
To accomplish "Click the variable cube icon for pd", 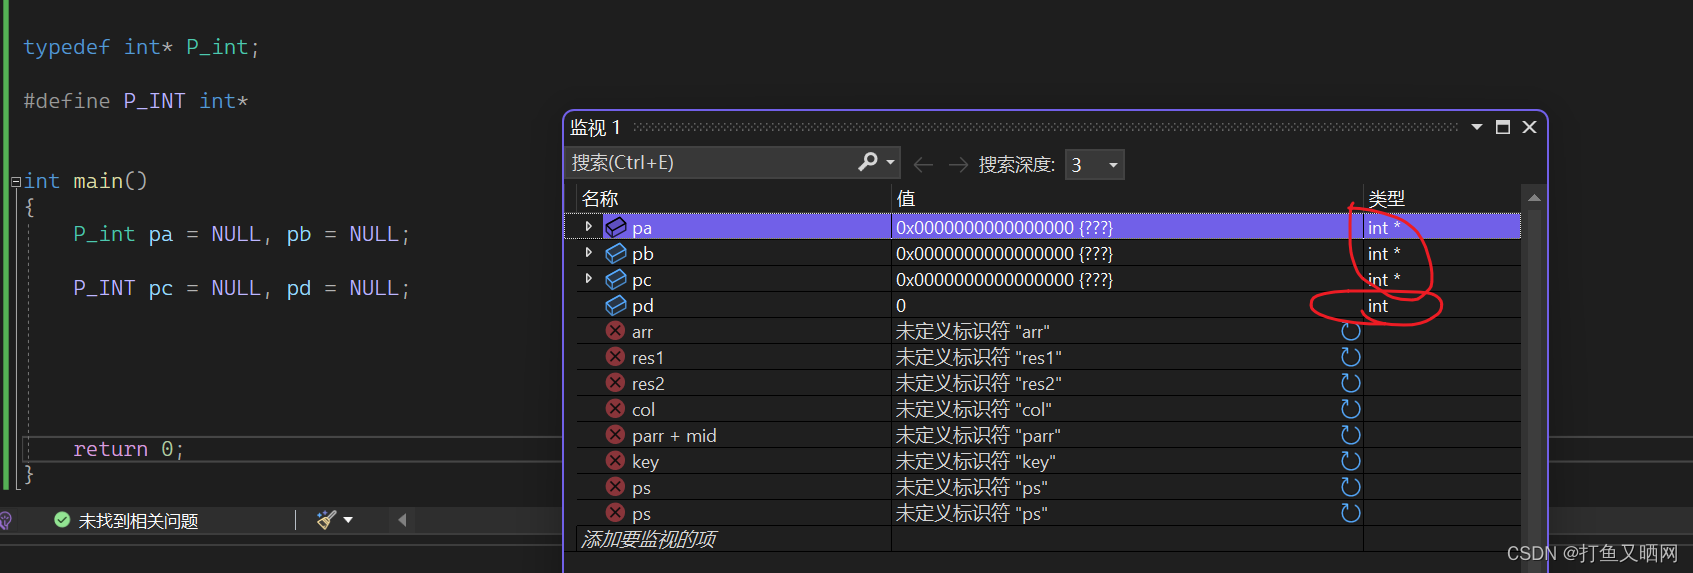I will pyautogui.click(x=616, y=305).
